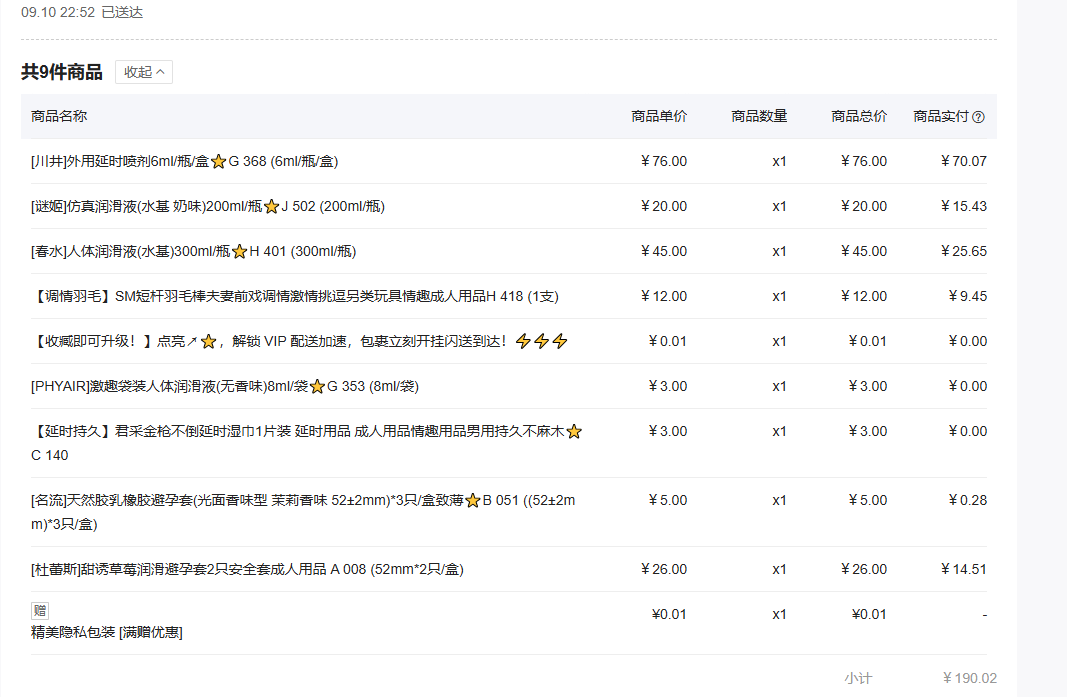This screenshot has height=697, width=1067.
Task: Open the 杜蕾斯 product name link
Action: click(247, 569)
